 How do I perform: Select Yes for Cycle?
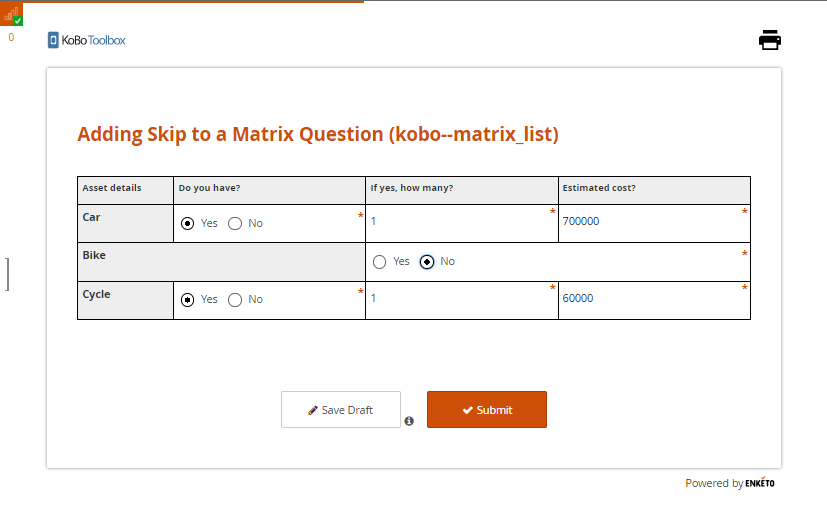click(x=187, y=300)
